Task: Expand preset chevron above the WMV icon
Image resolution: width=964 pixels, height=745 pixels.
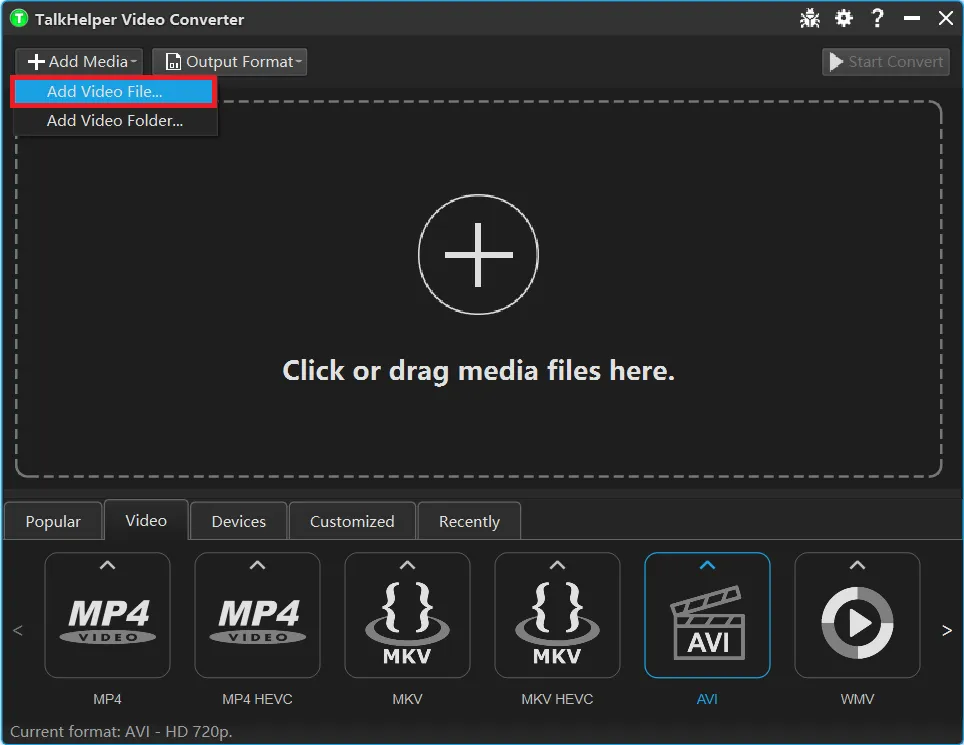Action: coord(857,566)
